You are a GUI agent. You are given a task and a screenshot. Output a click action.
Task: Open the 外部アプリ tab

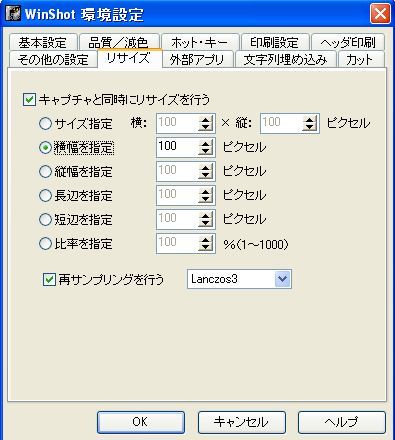point(198,59)
